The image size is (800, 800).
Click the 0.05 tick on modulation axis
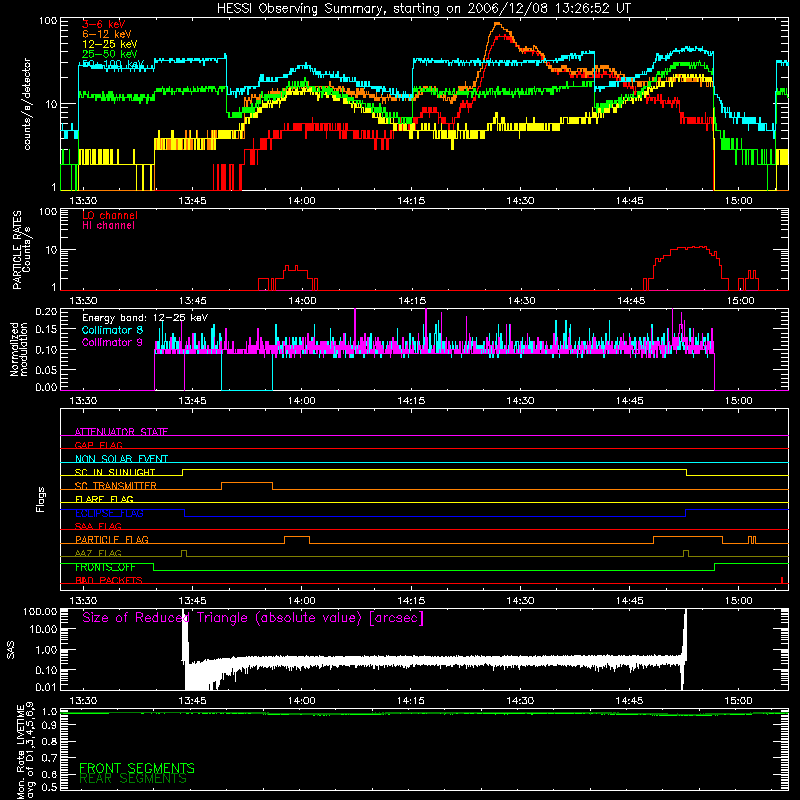click(46, 369)
